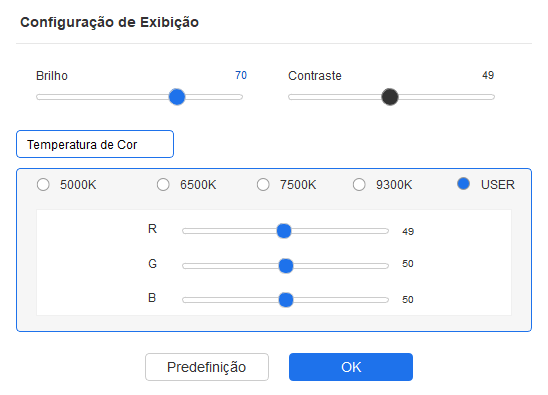Viewport: 548px width, 395px height.
Task: Click the G channel value 50
Action: point(408,264)
